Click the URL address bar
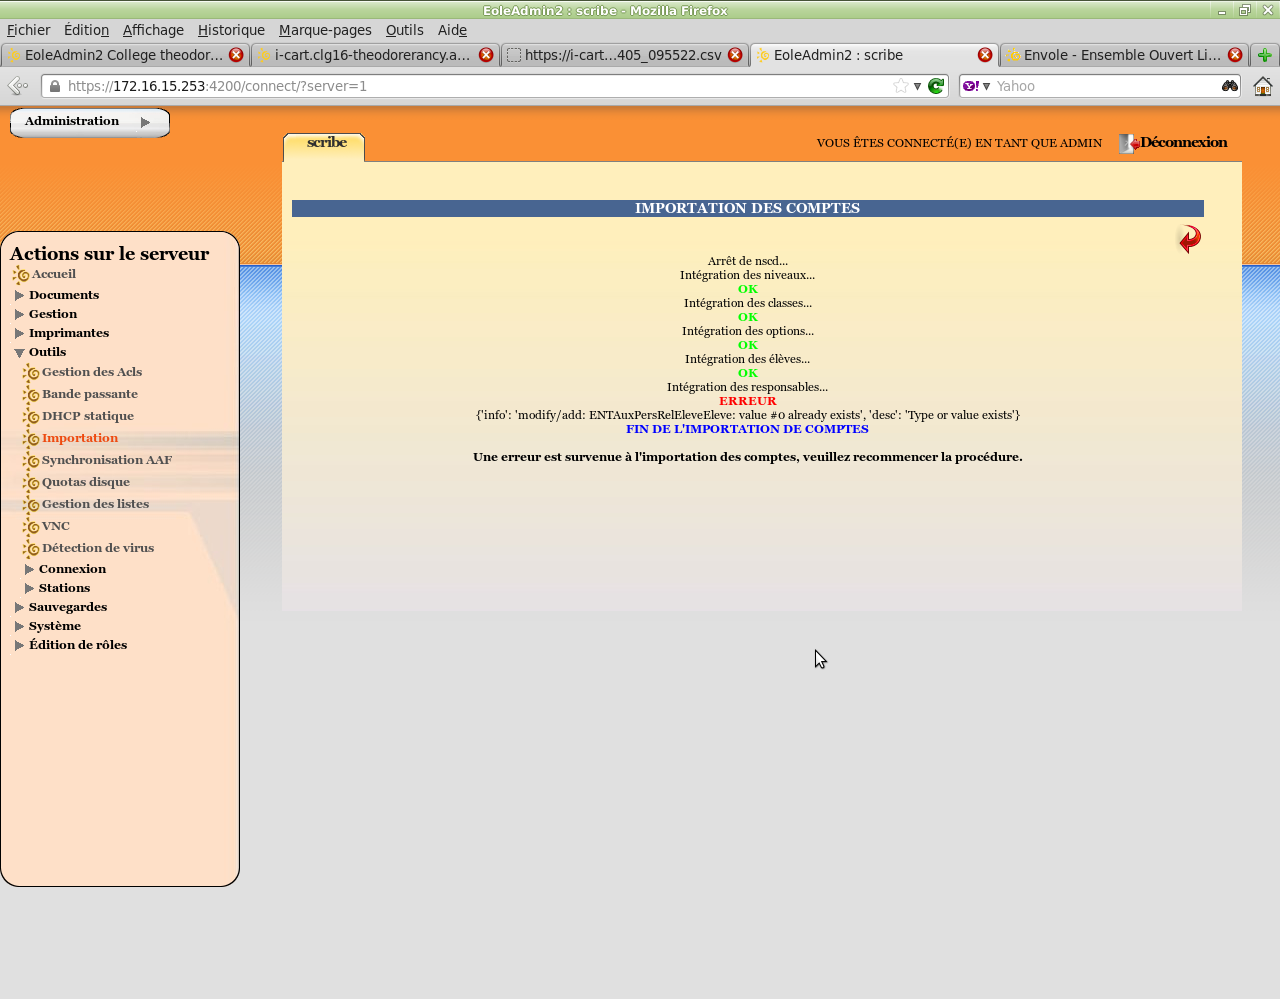 point(470,86)
